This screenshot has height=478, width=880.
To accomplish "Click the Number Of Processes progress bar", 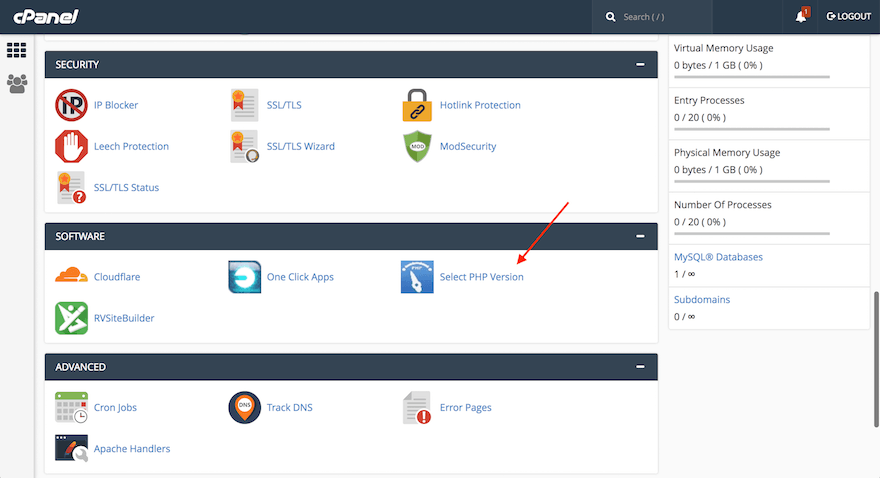I will pos(751,233).
